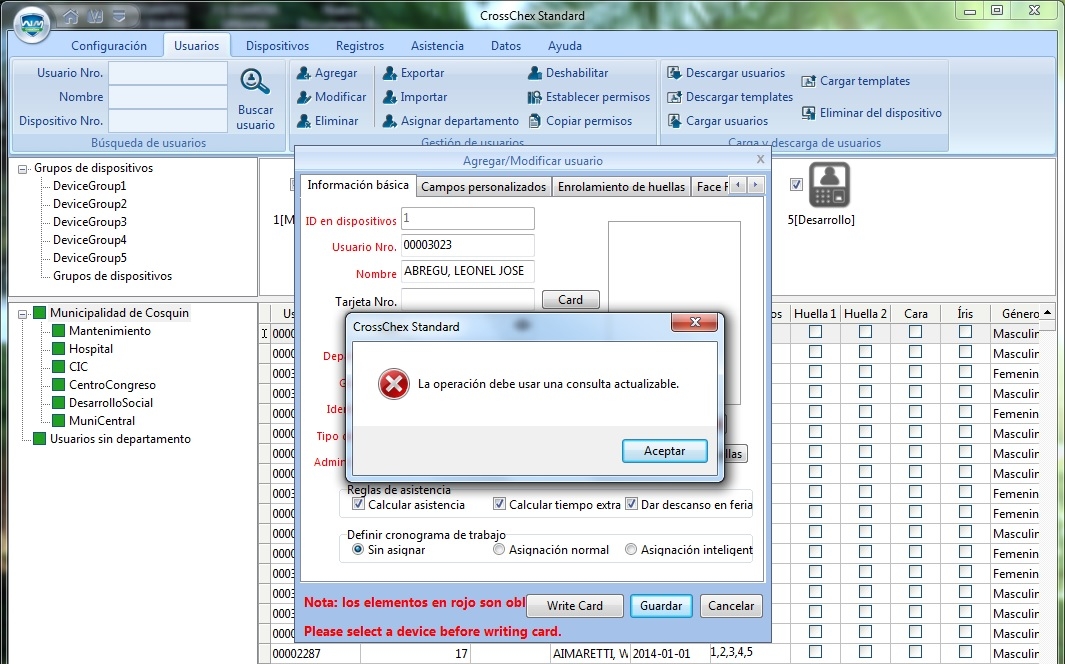Viewport: 1065px width, 664px height.
Task: Select the 5[Desarrollo] device icon
Action: 829,185
